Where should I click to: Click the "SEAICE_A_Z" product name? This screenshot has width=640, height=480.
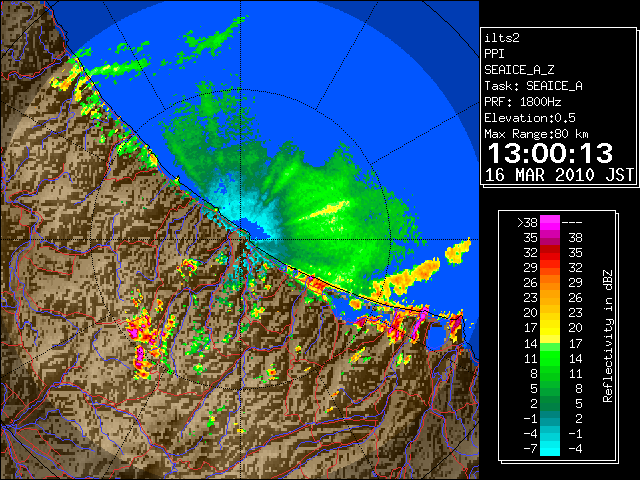click(519, 70)
